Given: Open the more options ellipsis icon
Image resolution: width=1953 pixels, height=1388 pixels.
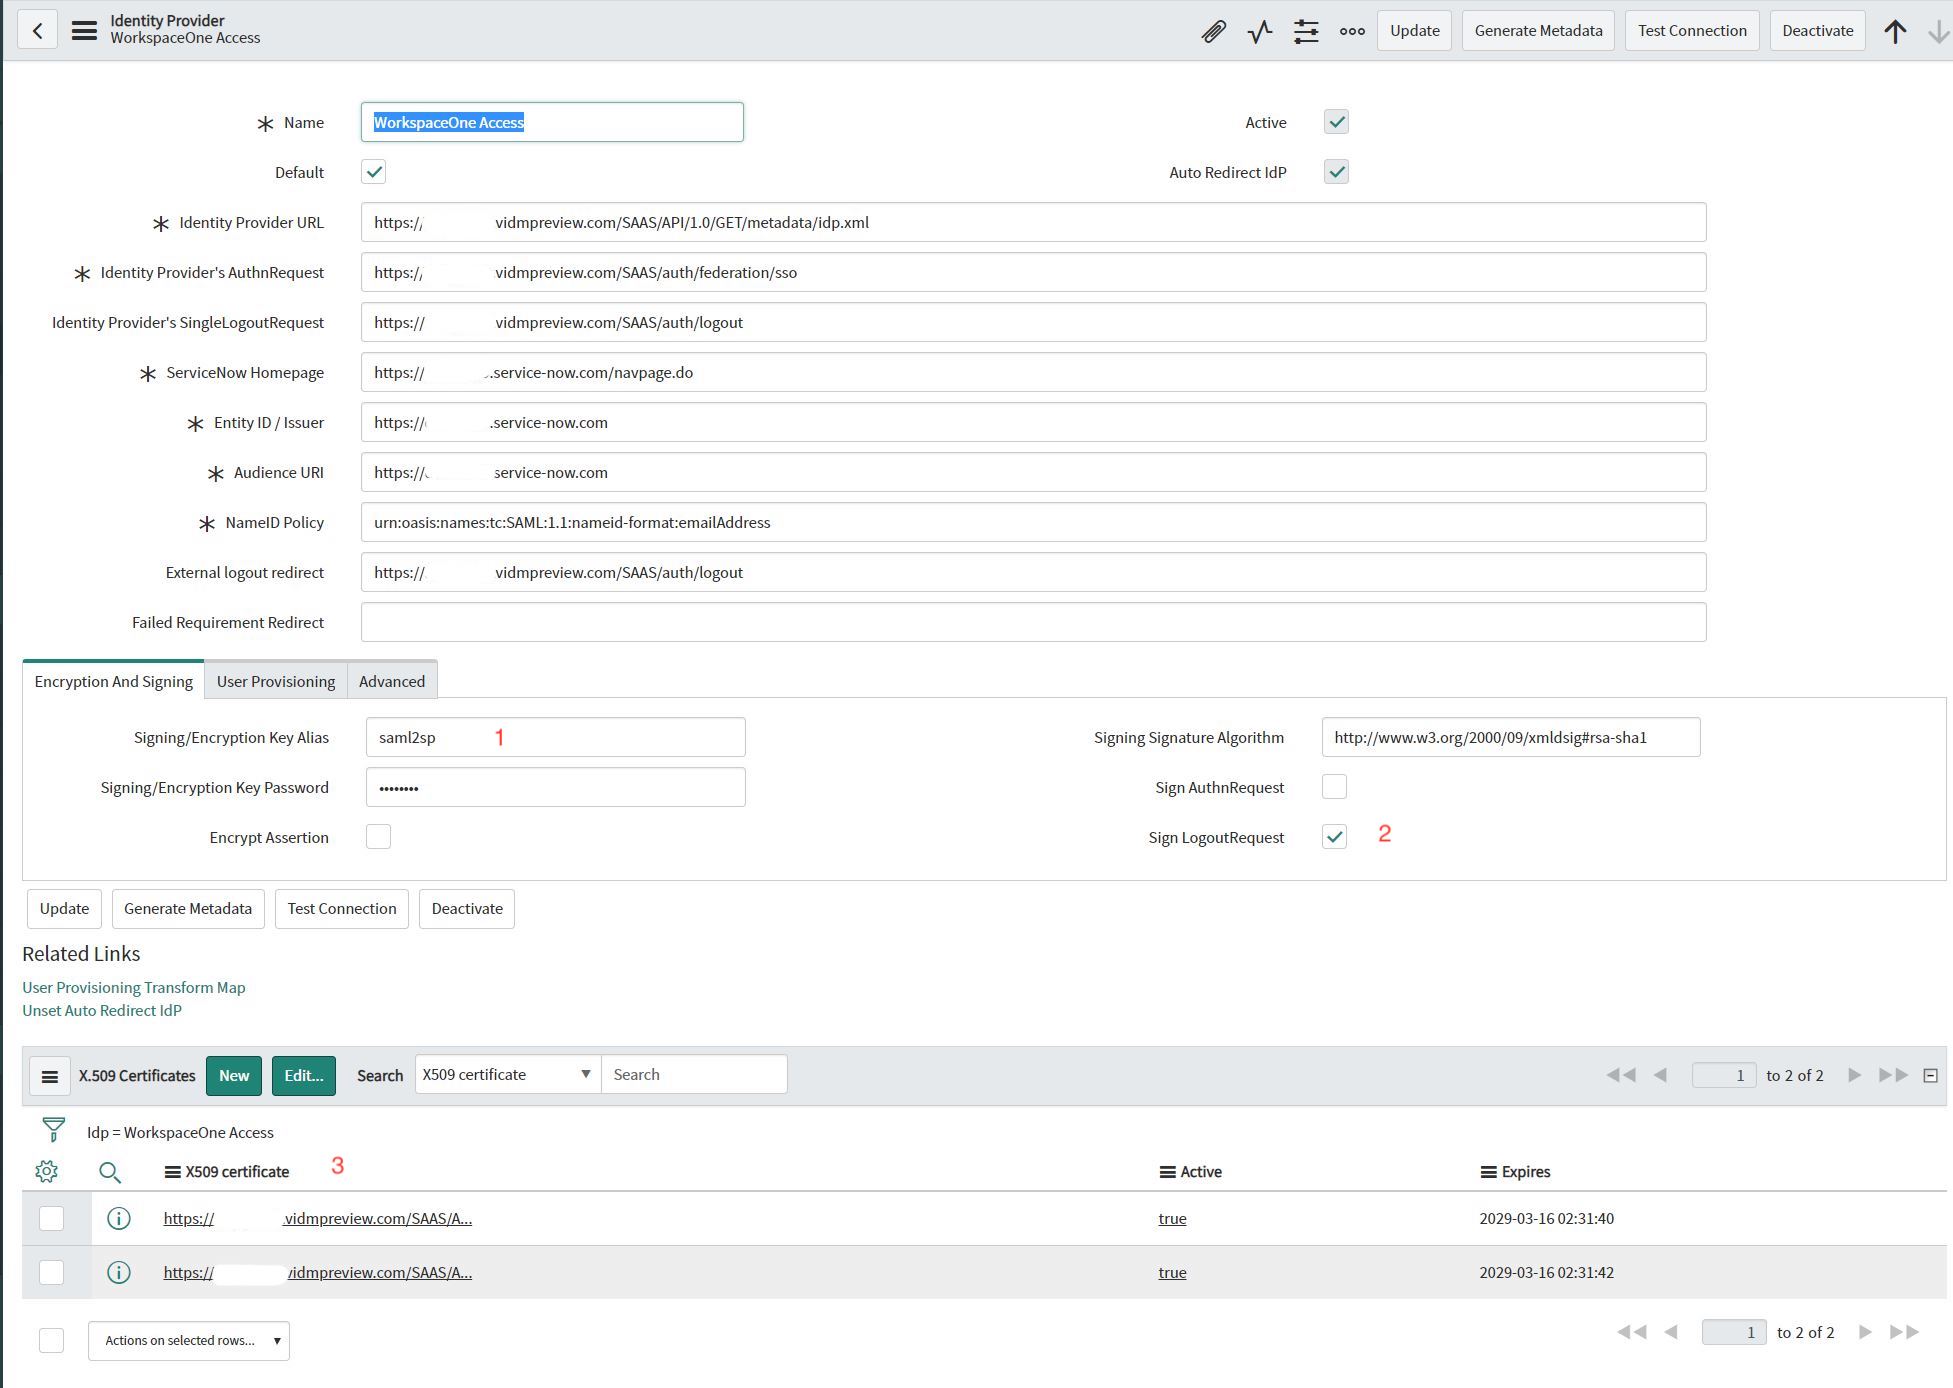Looking at the screenshot, I should click(1352, 31).
